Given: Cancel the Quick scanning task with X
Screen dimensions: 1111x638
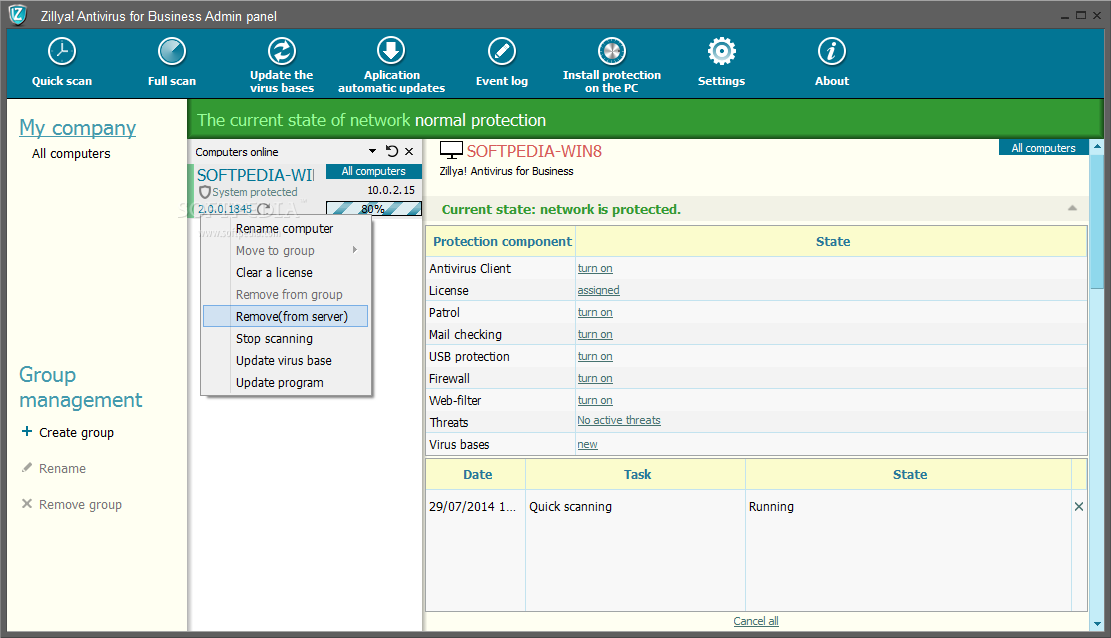Looking at the screenshot, I should click(1078, 506).
